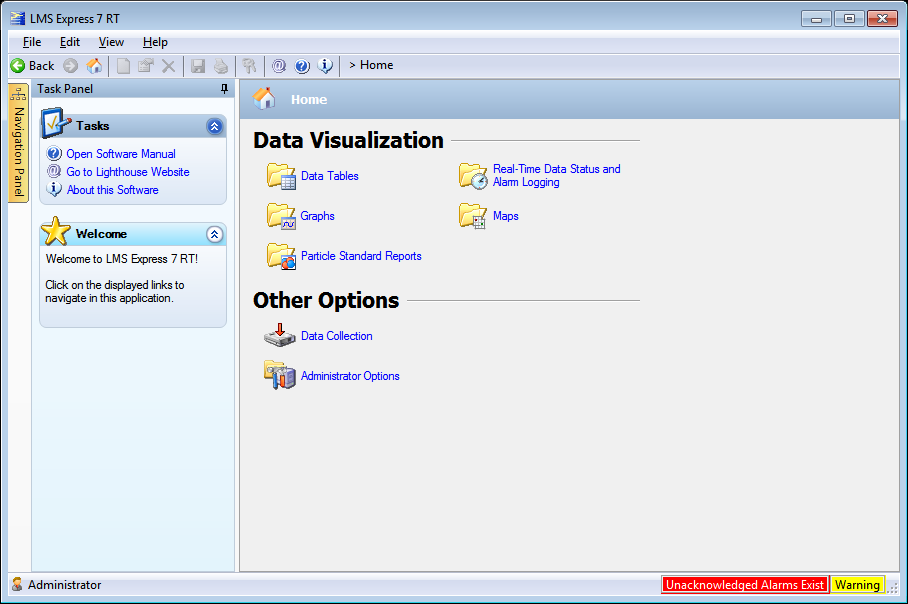Image resolution: width=908 pixels, height=604 pixels.
Task: Click the house icon in the Home header
Action: tap(264, 98)
